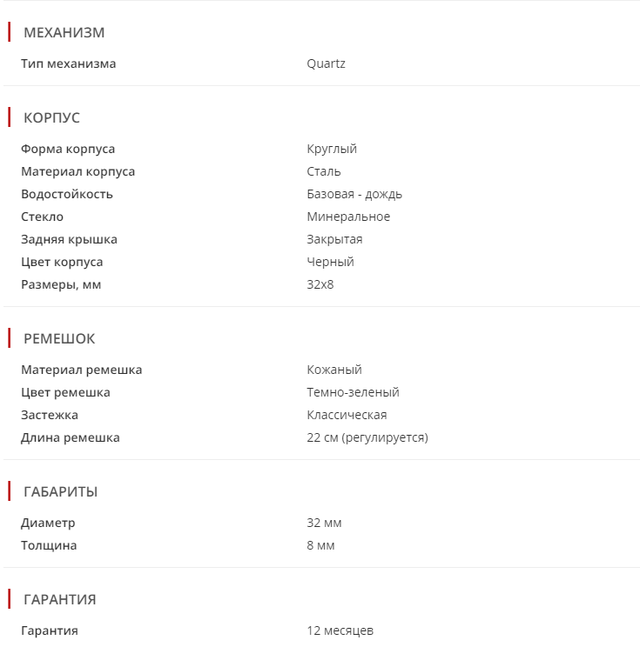Click the ГАБАРИТЫ section heading

tap(60, 491)
